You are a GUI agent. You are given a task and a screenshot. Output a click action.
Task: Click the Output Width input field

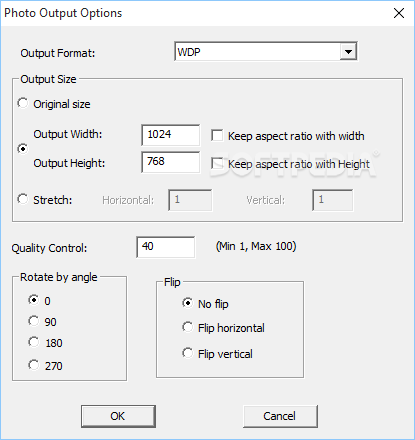click(x=171, y=135)
